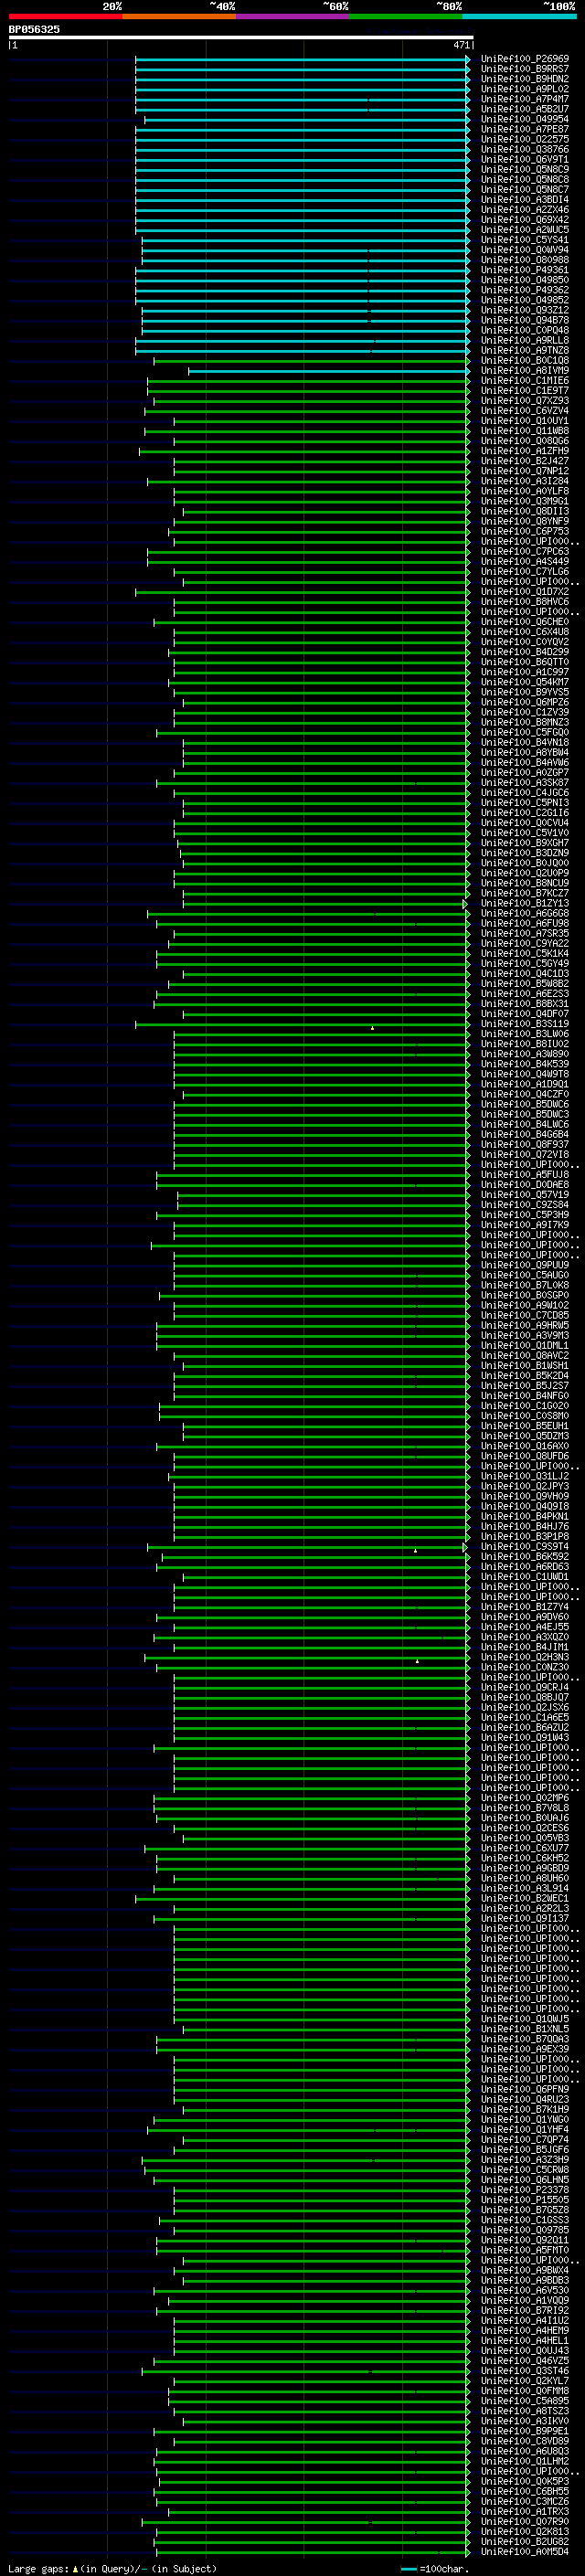Select the UniRef100_B9P9E1 entry

pyautogui.click(x=524, y=2430)
